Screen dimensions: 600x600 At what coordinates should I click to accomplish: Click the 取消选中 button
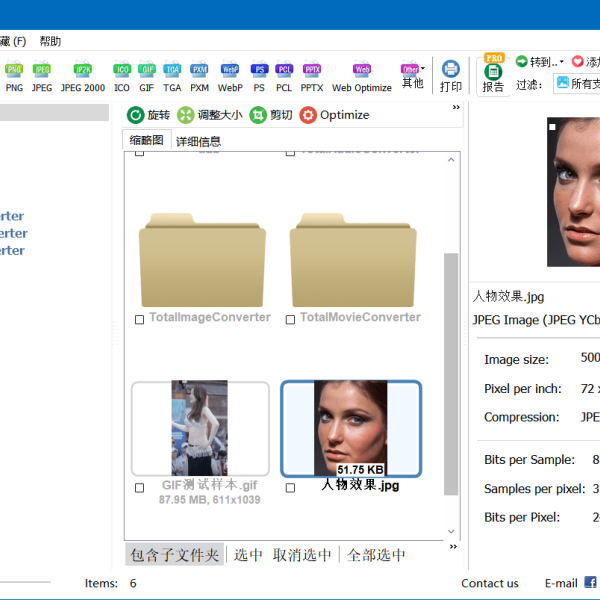tap(302, 555)
